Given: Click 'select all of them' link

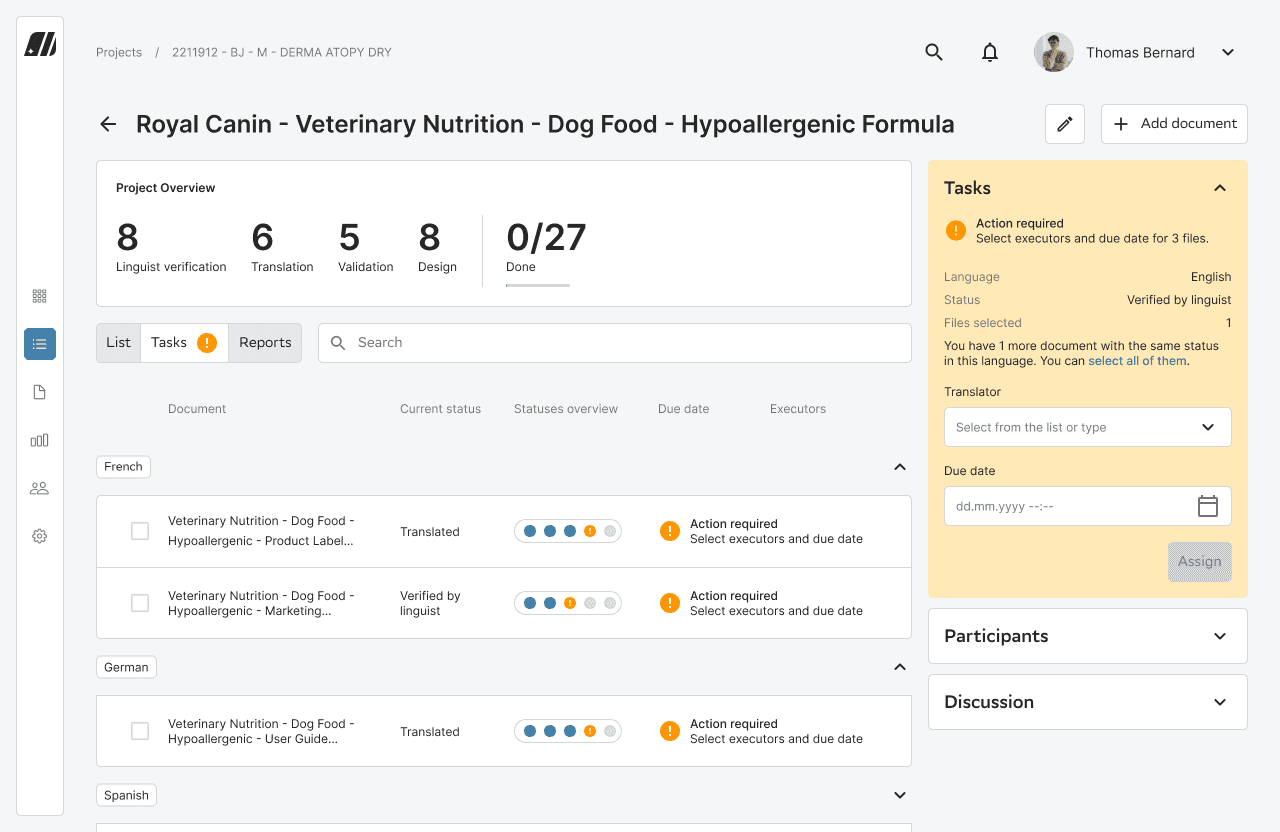Looking at the screenshot, I should point(1137,361).
